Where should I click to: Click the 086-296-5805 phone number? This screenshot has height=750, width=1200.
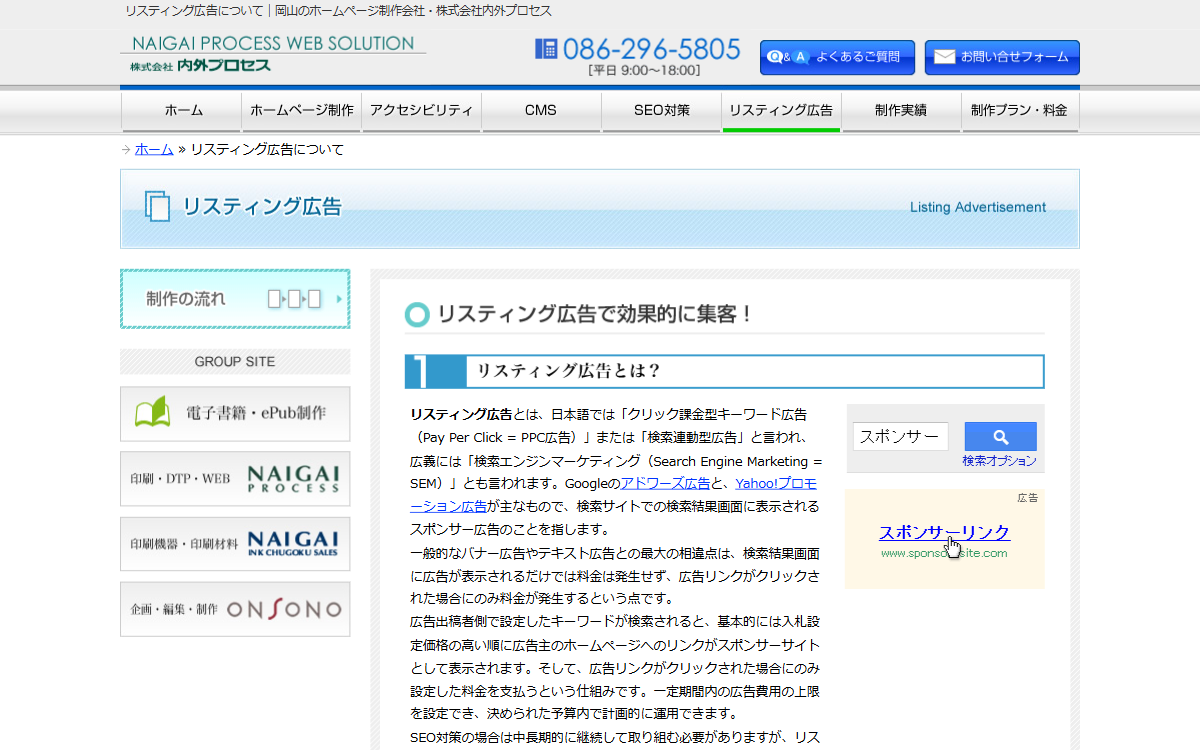(x=652, y=49)
